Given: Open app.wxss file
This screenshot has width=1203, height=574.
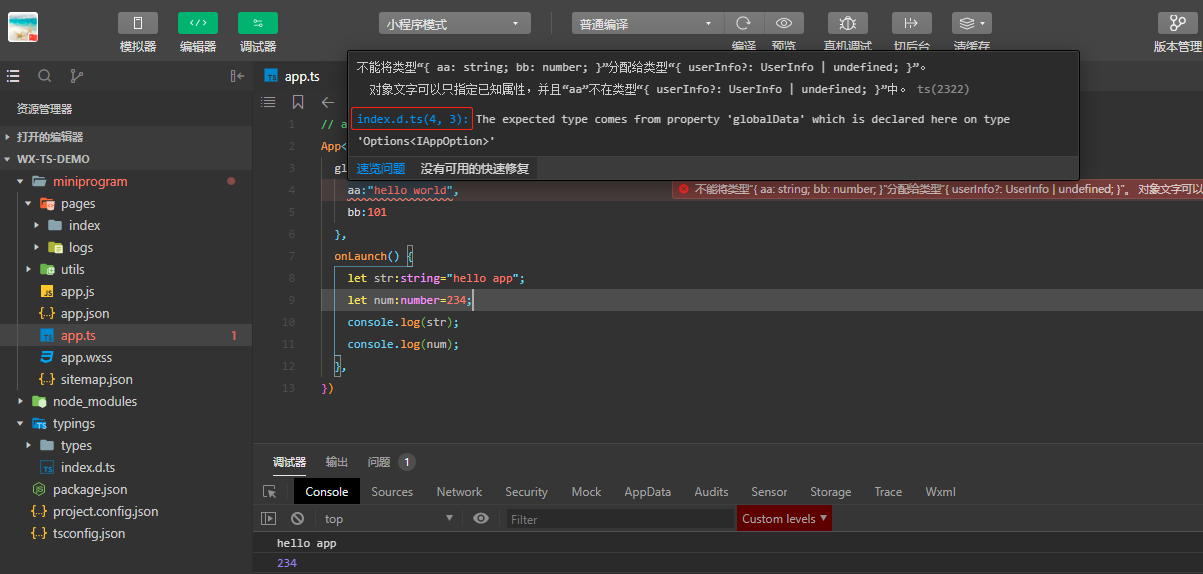Looking at the screenshot, I should click(x=126, y=357).
